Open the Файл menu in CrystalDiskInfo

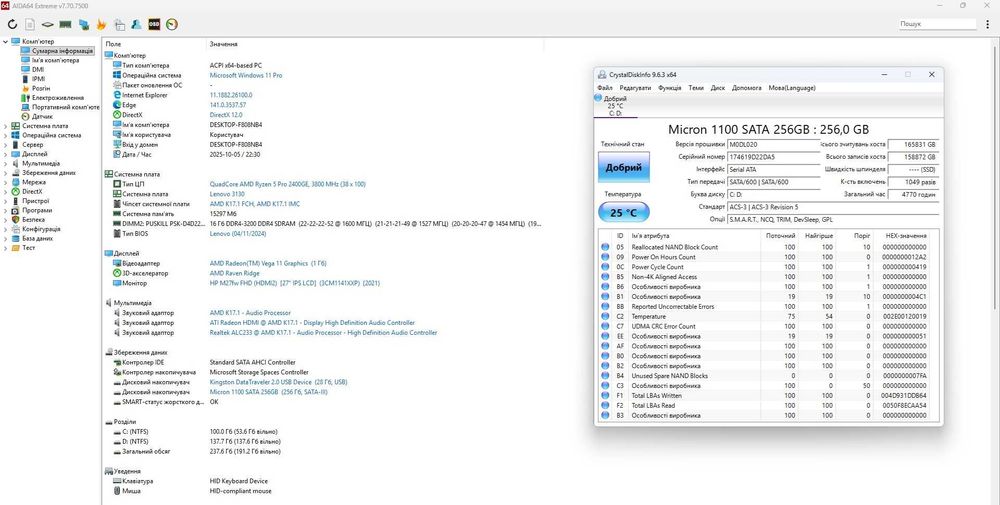tap(605, 88)
